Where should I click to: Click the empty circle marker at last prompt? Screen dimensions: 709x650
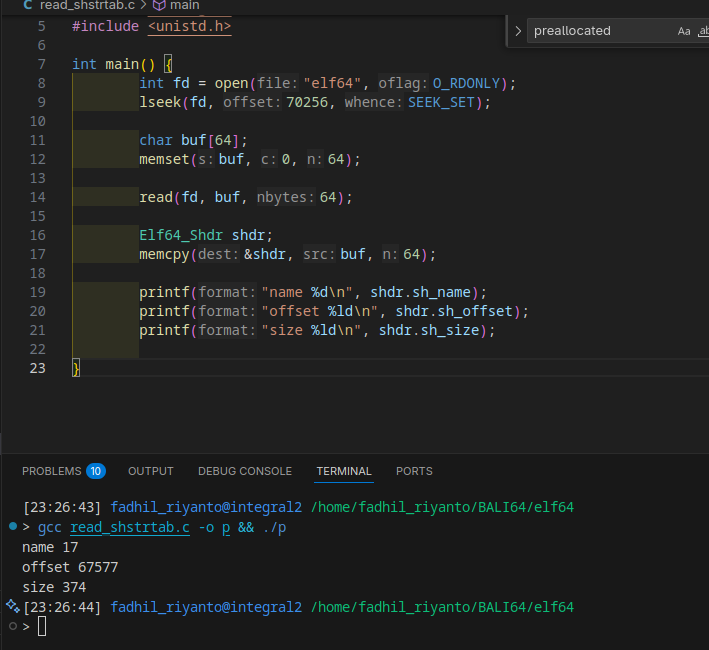[12, 626]
